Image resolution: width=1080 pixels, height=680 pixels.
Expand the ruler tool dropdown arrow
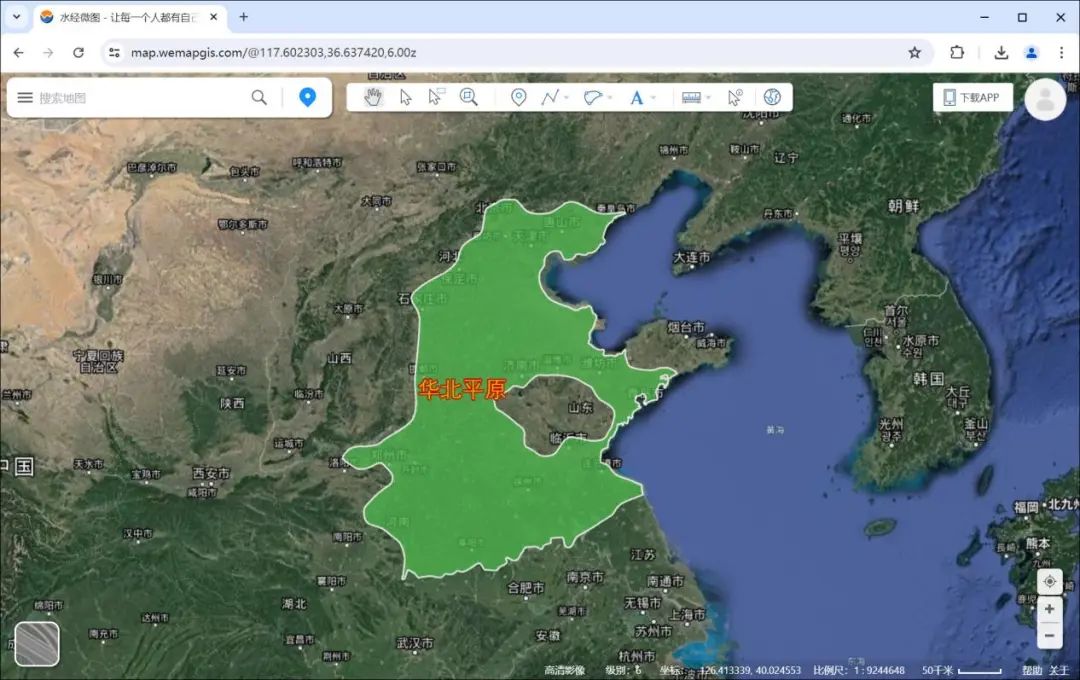[x=708, y=98]
